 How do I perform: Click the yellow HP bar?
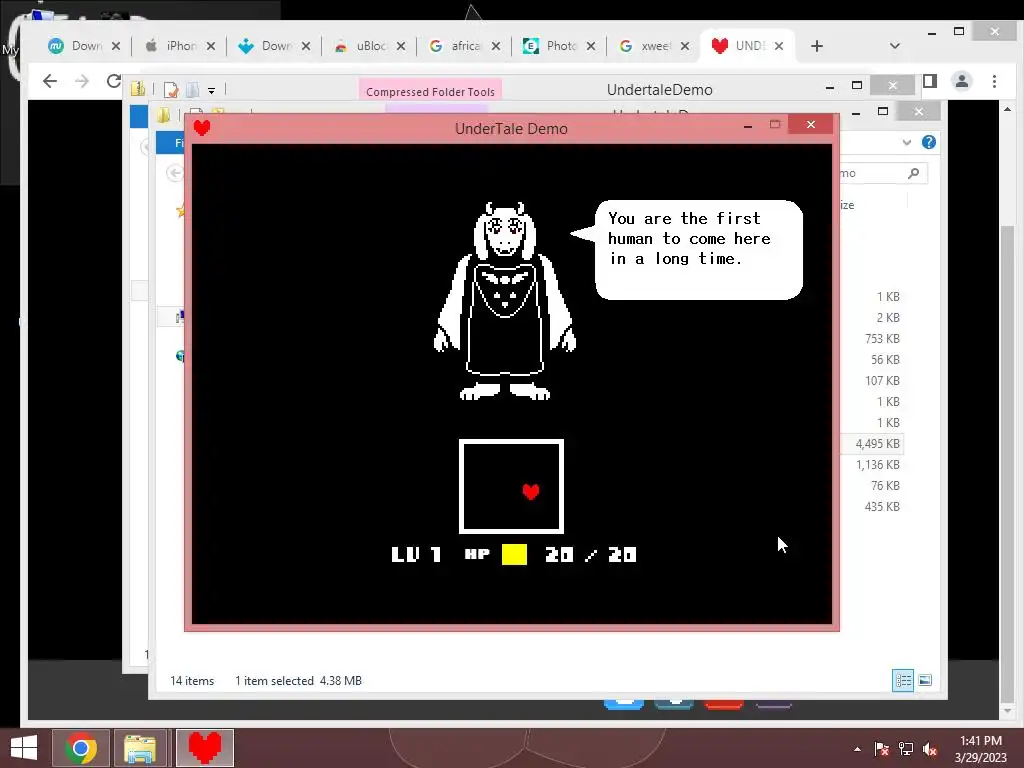[515, 554]
